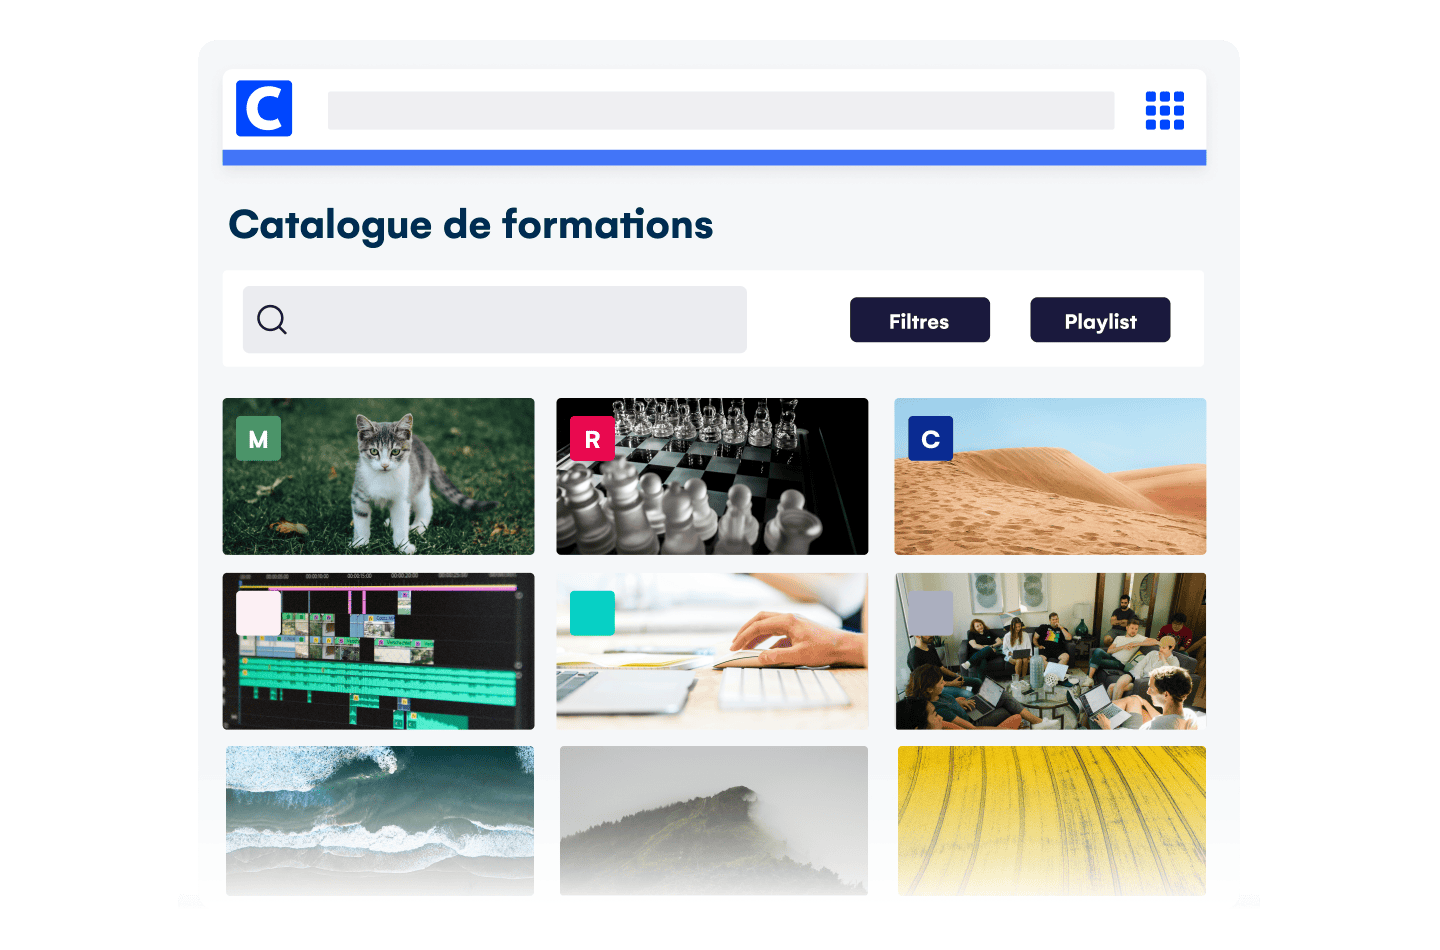This screenshot has height=950, width=1440.
Task: Open the video editing timeline course thumbnail
Action: click(378, 651)
